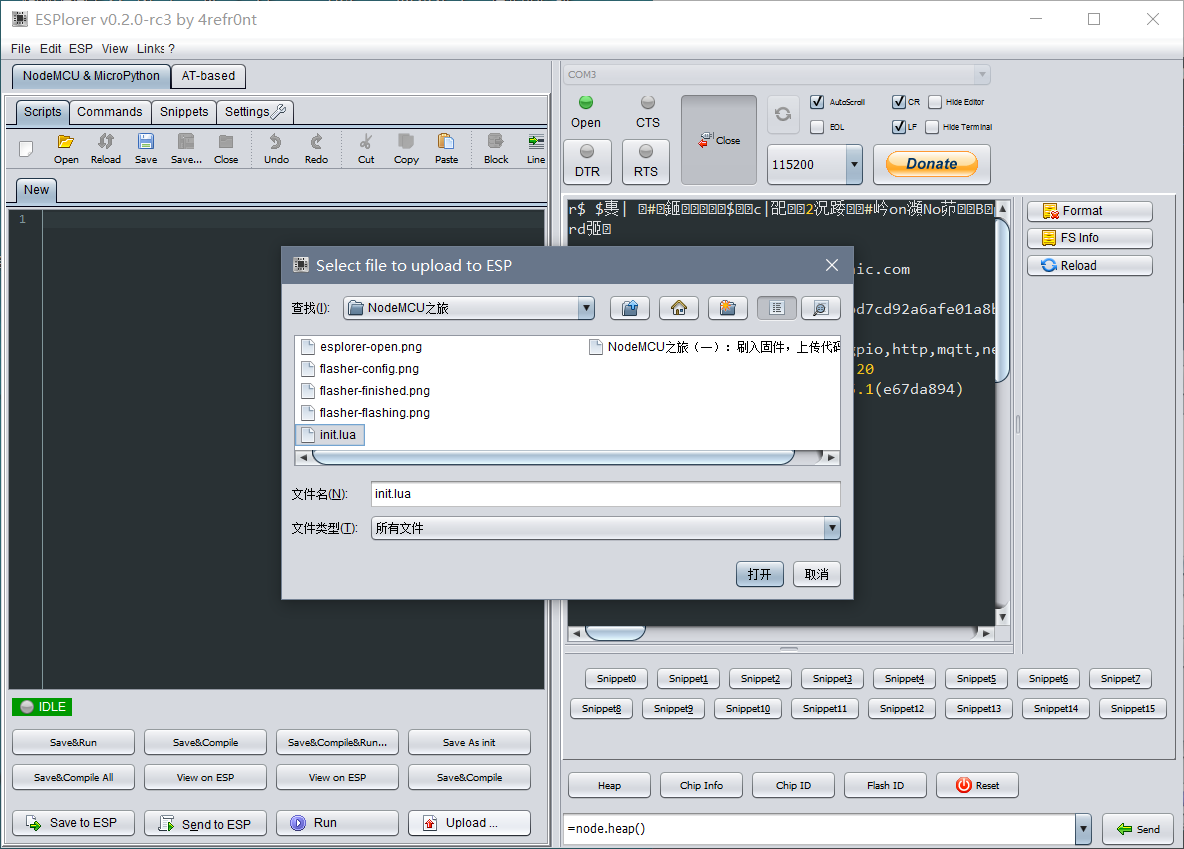Open the baud rate 115200 dropdown
Image resolution: width=1184 pixels, height=849 pixels.
point(853,164)
